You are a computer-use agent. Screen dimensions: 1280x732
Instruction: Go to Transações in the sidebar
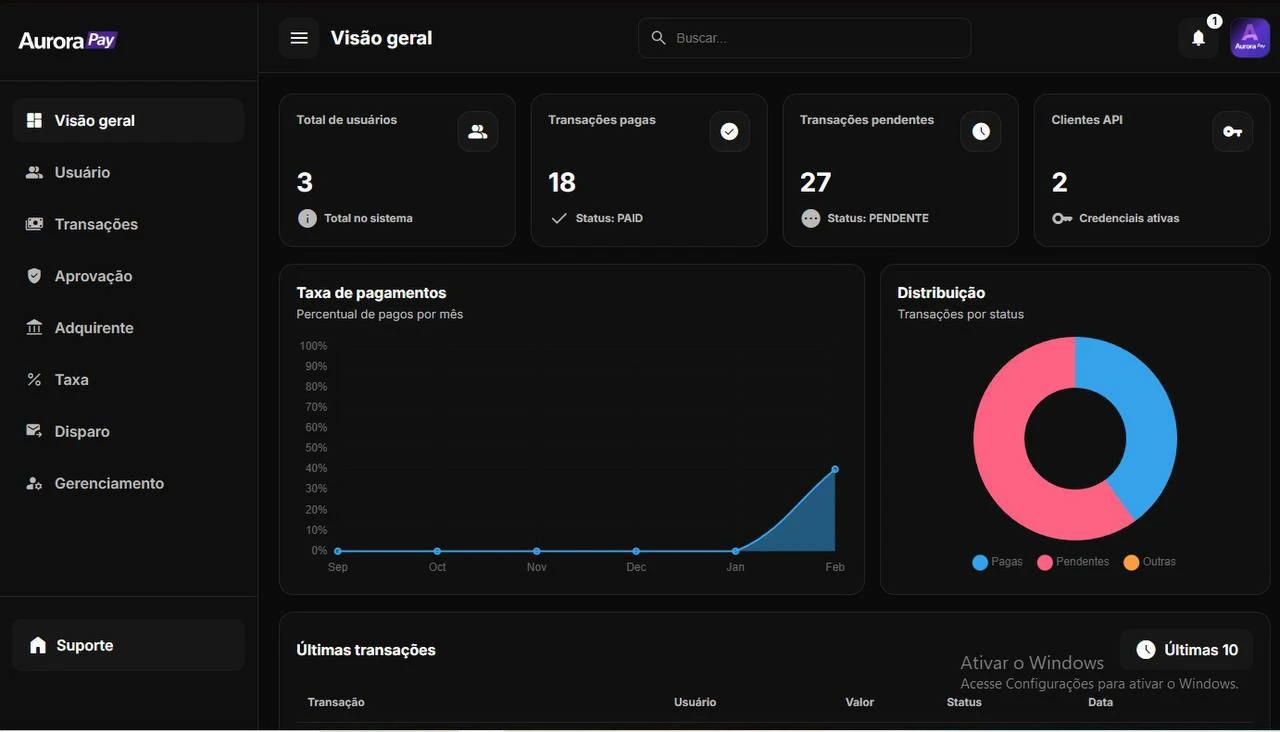96,224
